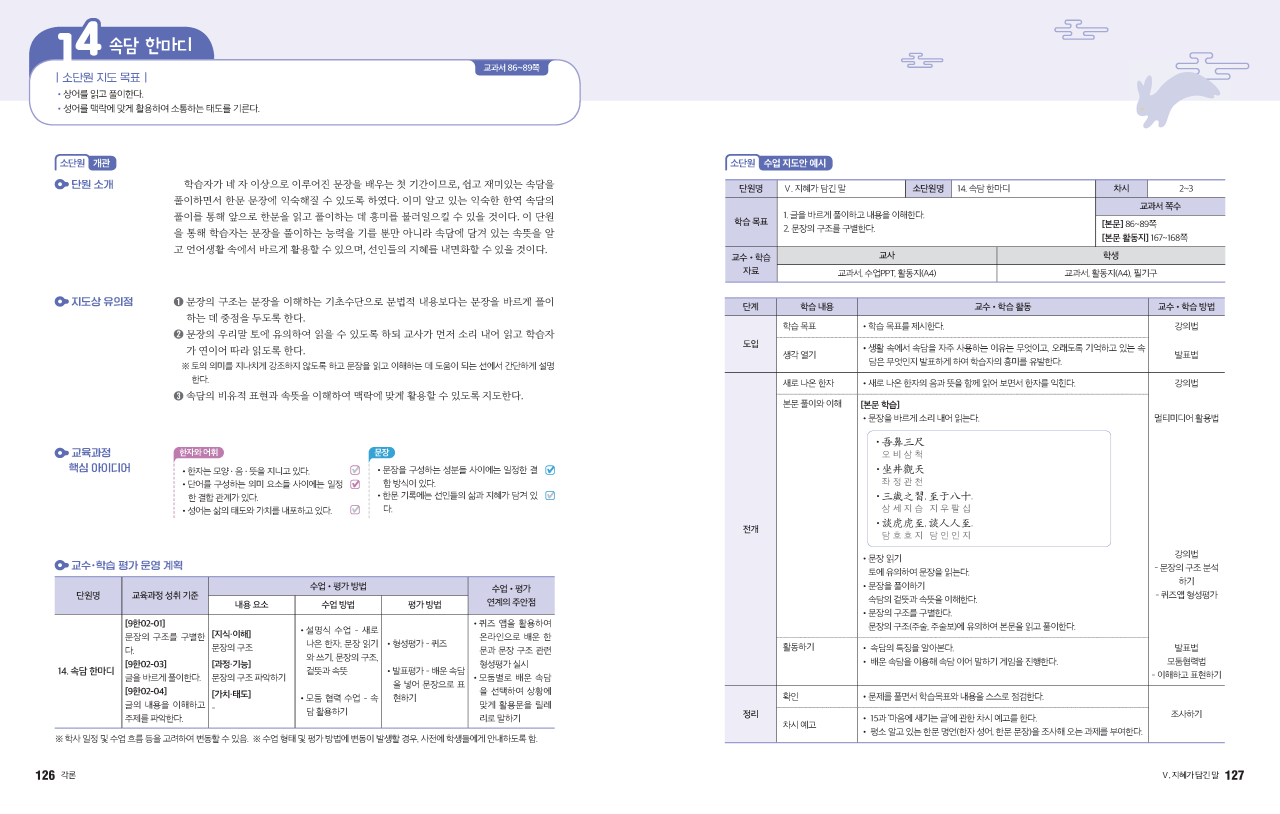Click the bullet icon beside 교수·학습 평가 운영 계획

click(x=61, y=566)
